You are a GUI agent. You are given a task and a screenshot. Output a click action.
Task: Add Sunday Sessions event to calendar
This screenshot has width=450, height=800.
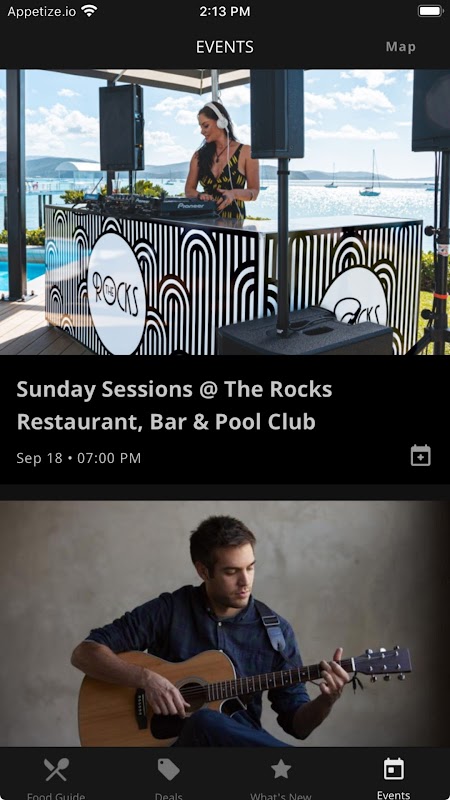(x=421, y=456)
